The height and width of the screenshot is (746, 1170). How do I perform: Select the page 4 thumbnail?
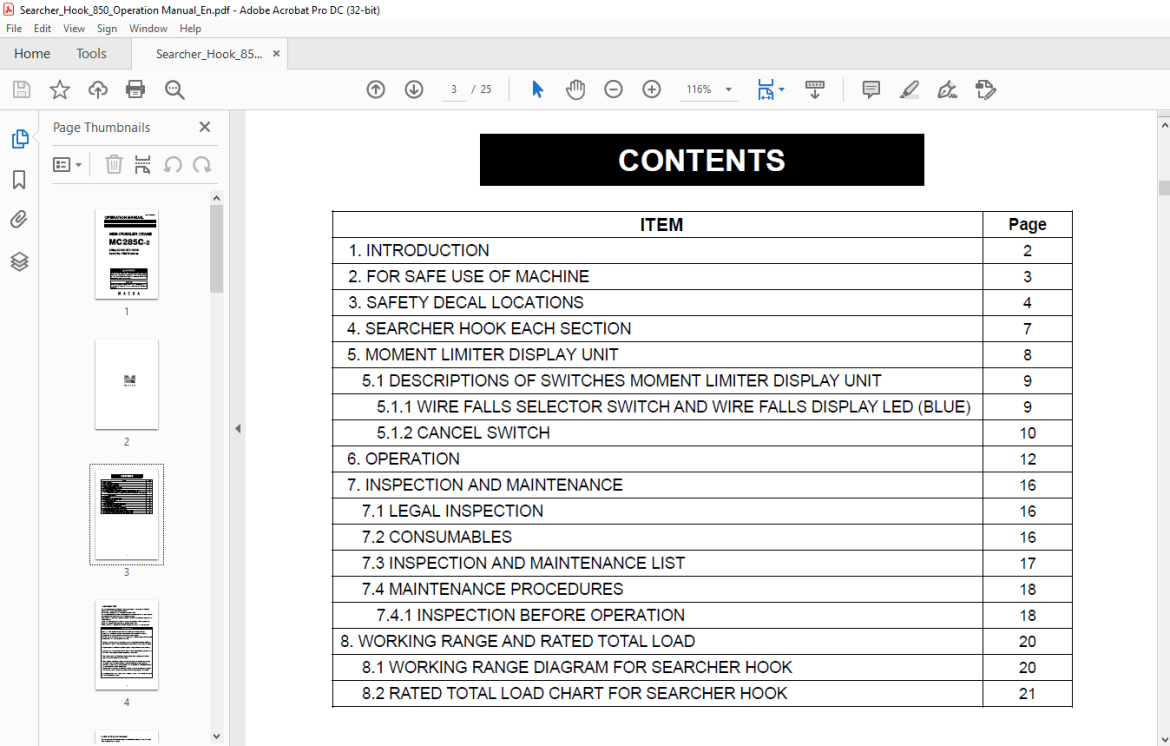[127, 645]
